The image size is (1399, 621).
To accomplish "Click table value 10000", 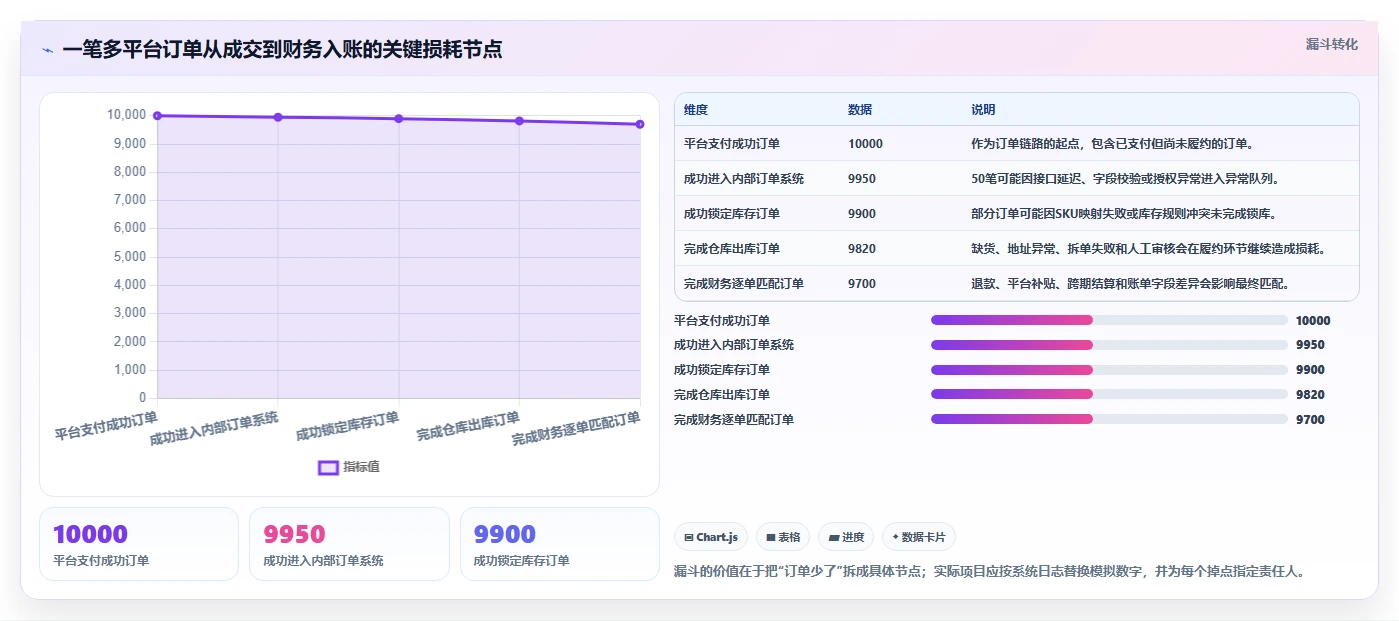I will click(x=865, y=143).
